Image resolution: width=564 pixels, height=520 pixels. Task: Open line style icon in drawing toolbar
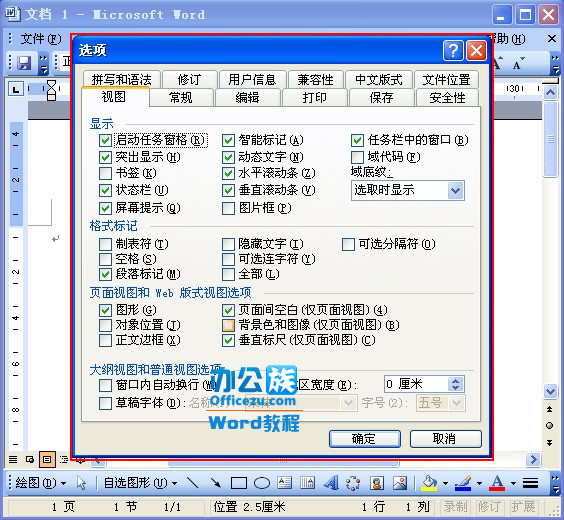531,483
